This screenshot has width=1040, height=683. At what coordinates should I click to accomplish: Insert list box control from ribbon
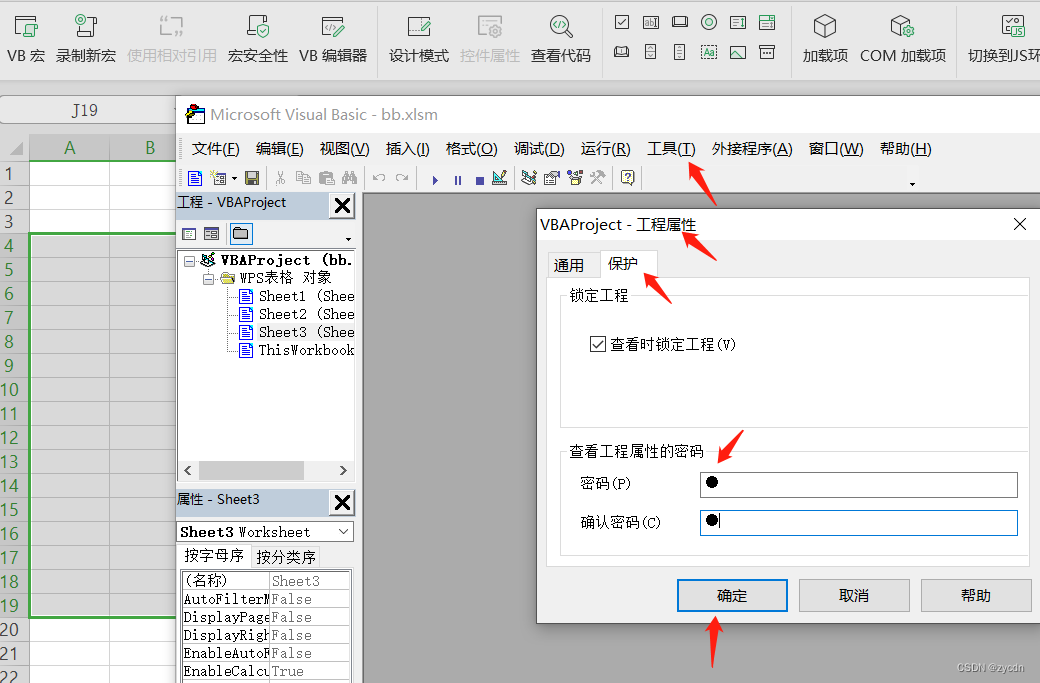[x=738, y=23]
